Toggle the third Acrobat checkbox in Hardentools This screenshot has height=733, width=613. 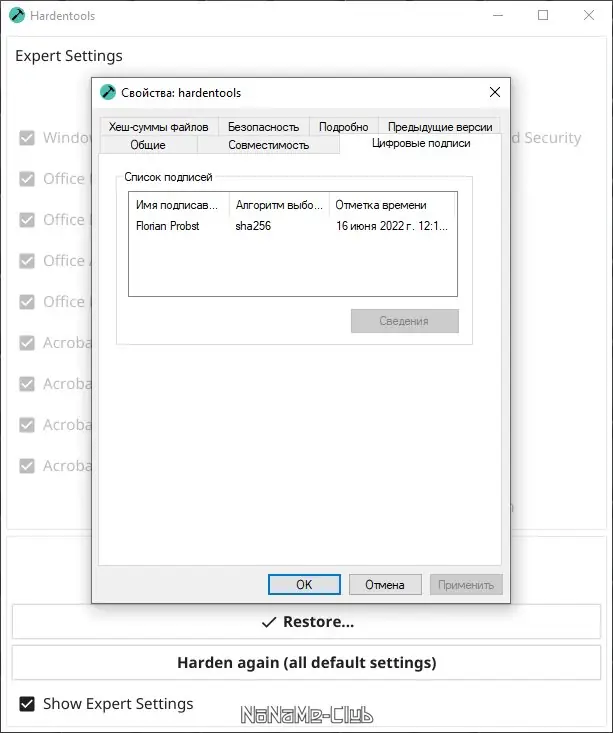click(27, 424)
